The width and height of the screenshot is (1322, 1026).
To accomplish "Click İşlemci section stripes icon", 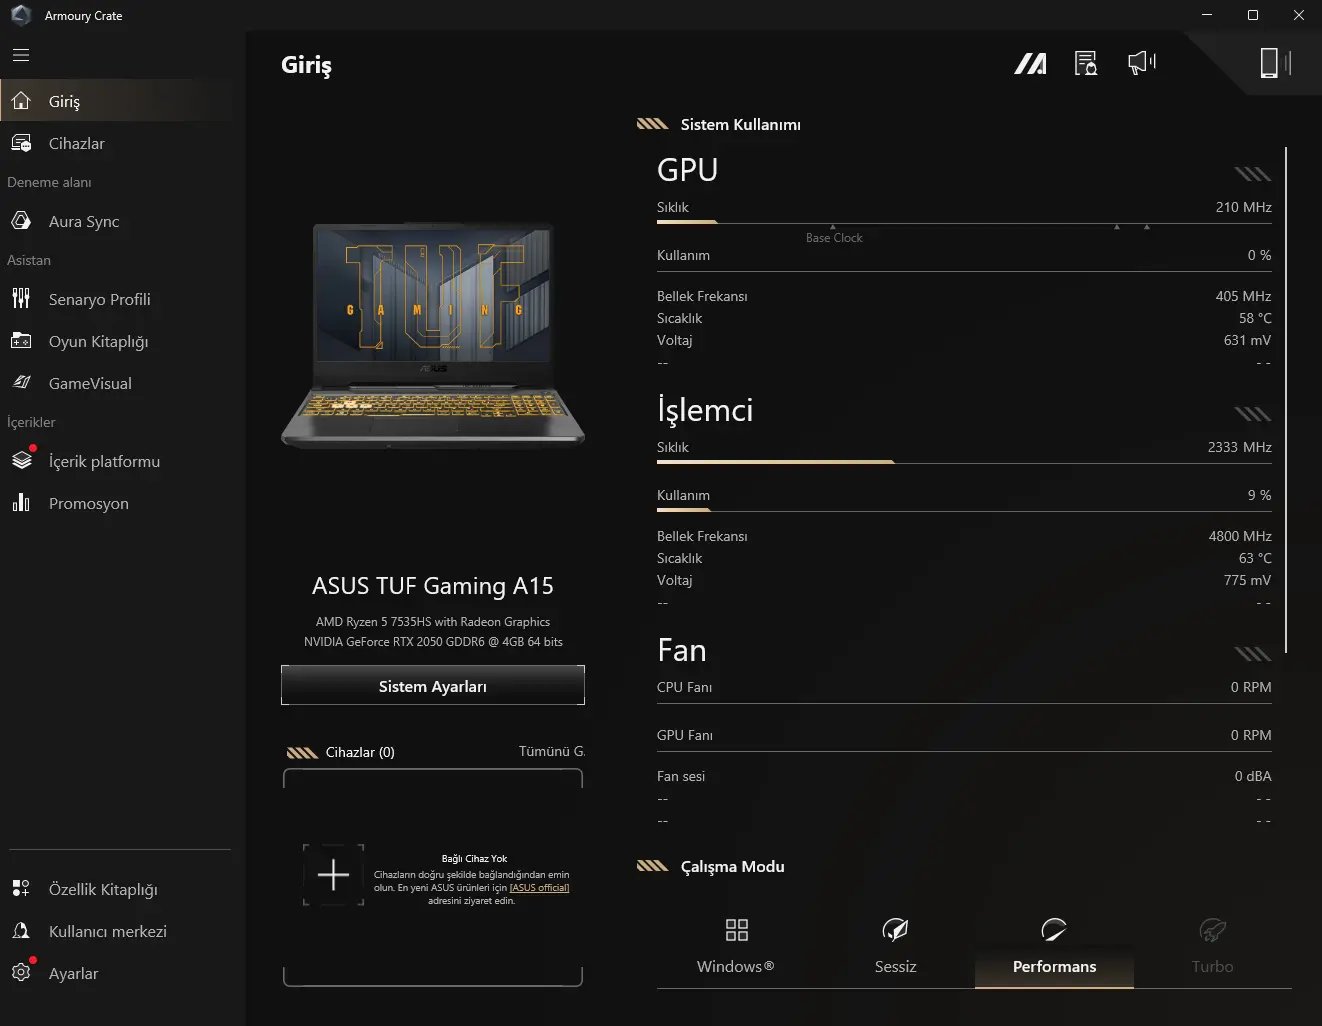I will point(1252,414).
